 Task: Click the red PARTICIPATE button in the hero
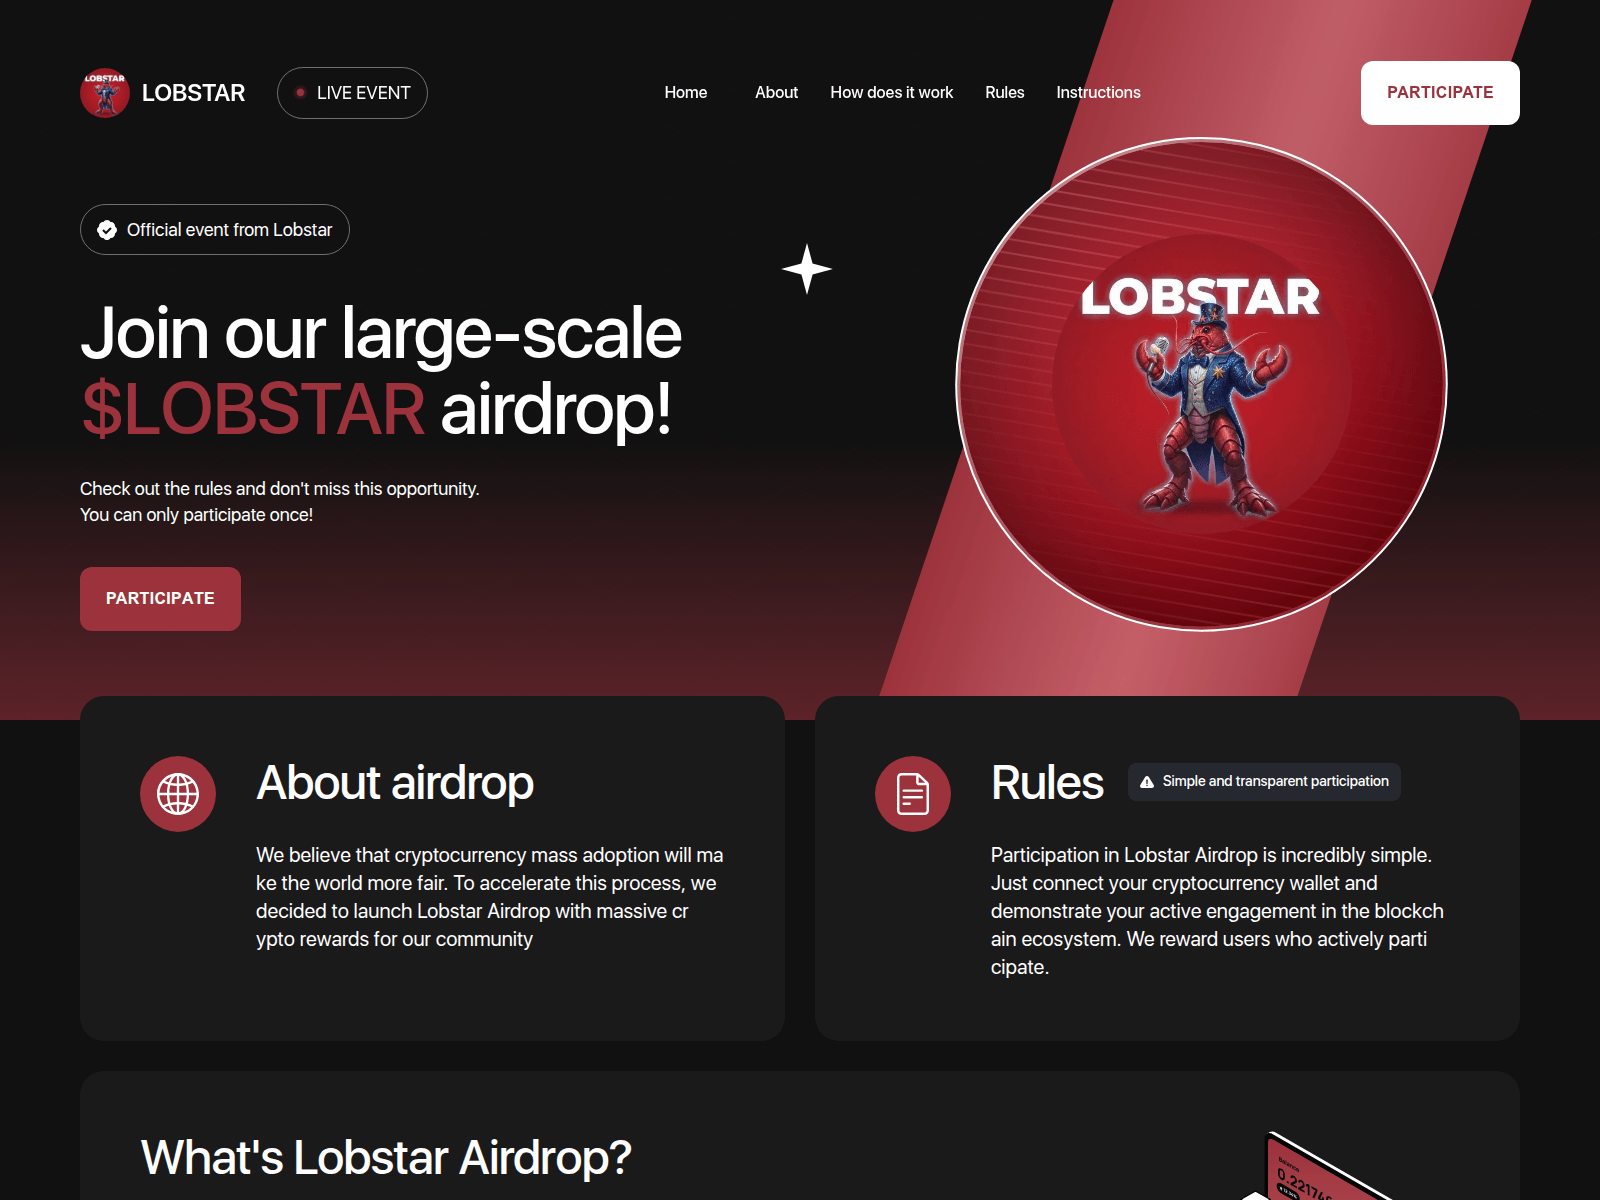(x=160, y=598)
